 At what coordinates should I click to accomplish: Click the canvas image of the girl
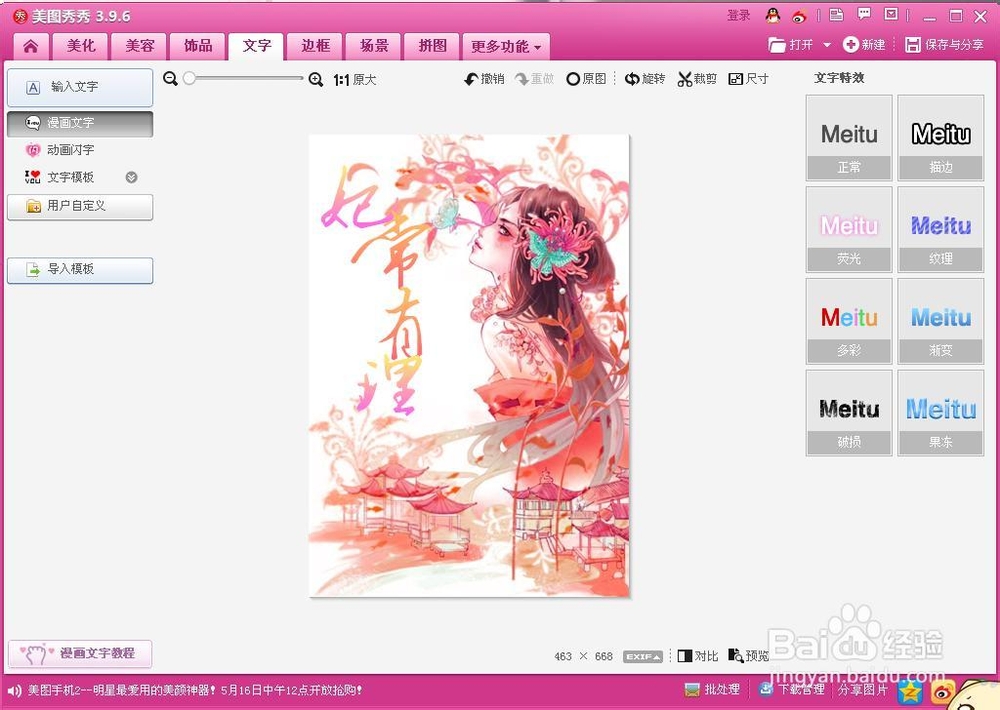pos(469,366)
